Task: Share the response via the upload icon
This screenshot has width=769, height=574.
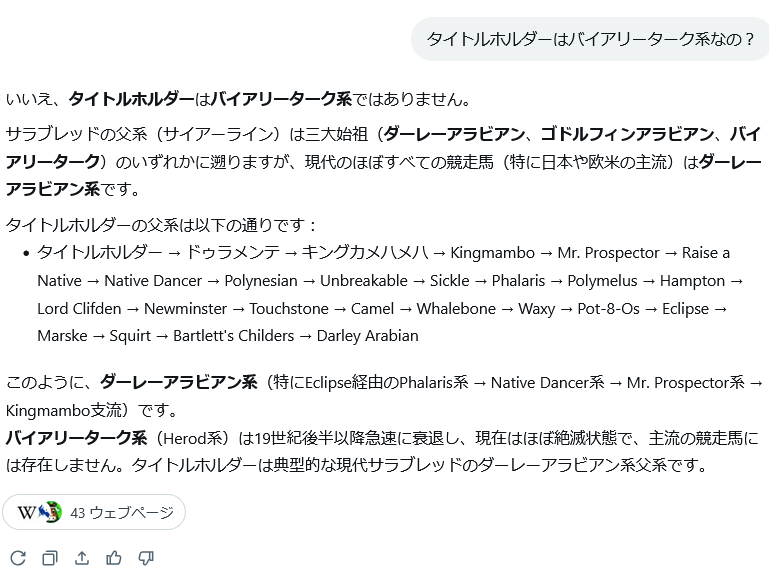Action: point(82,558)
